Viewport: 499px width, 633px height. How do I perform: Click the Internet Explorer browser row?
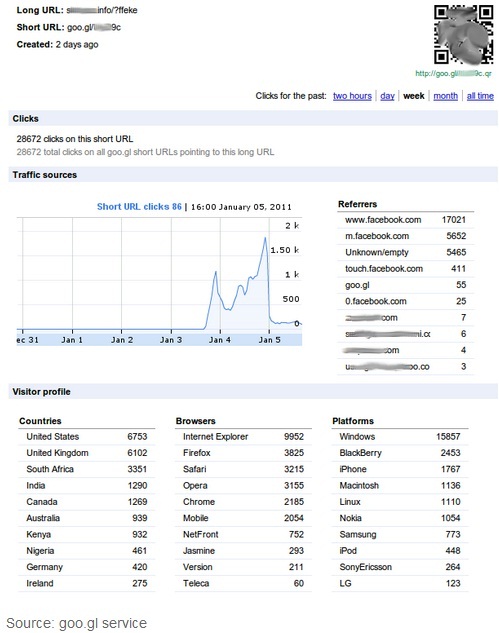pyautogui.click(x=243, y=437)
